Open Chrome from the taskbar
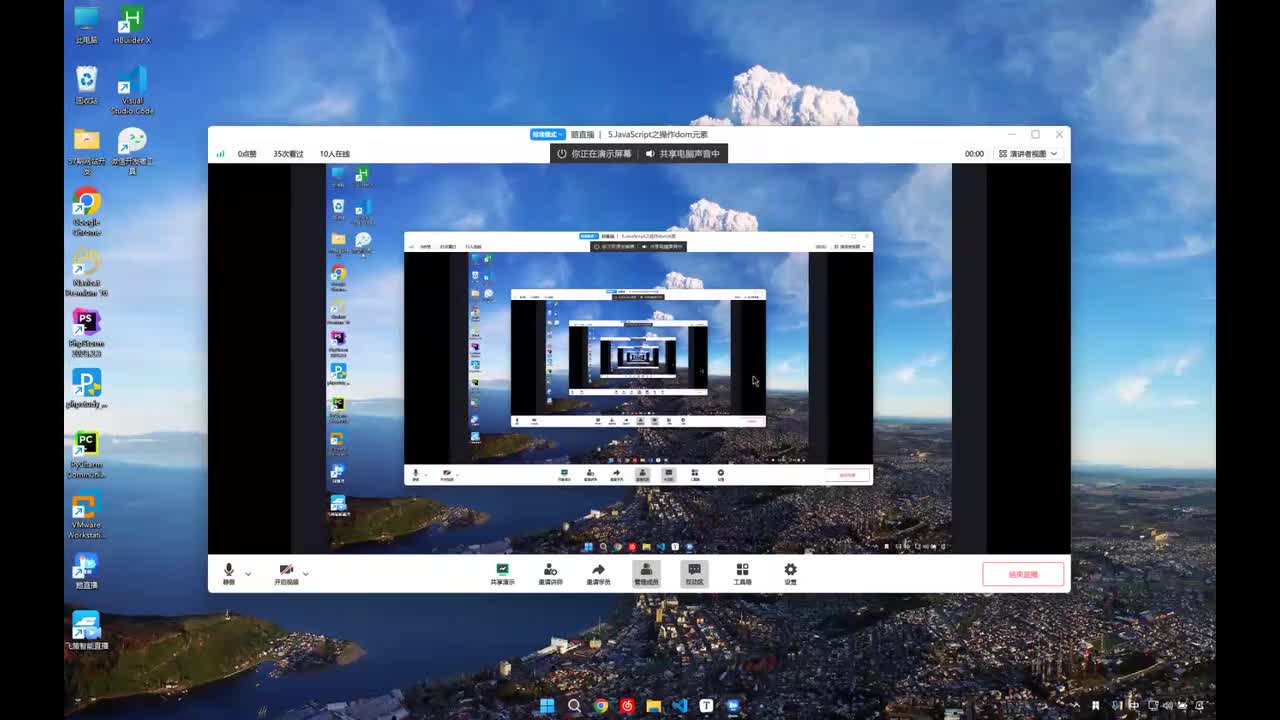The width and height of the screenshot is (1280, 720). click(601, 706)
